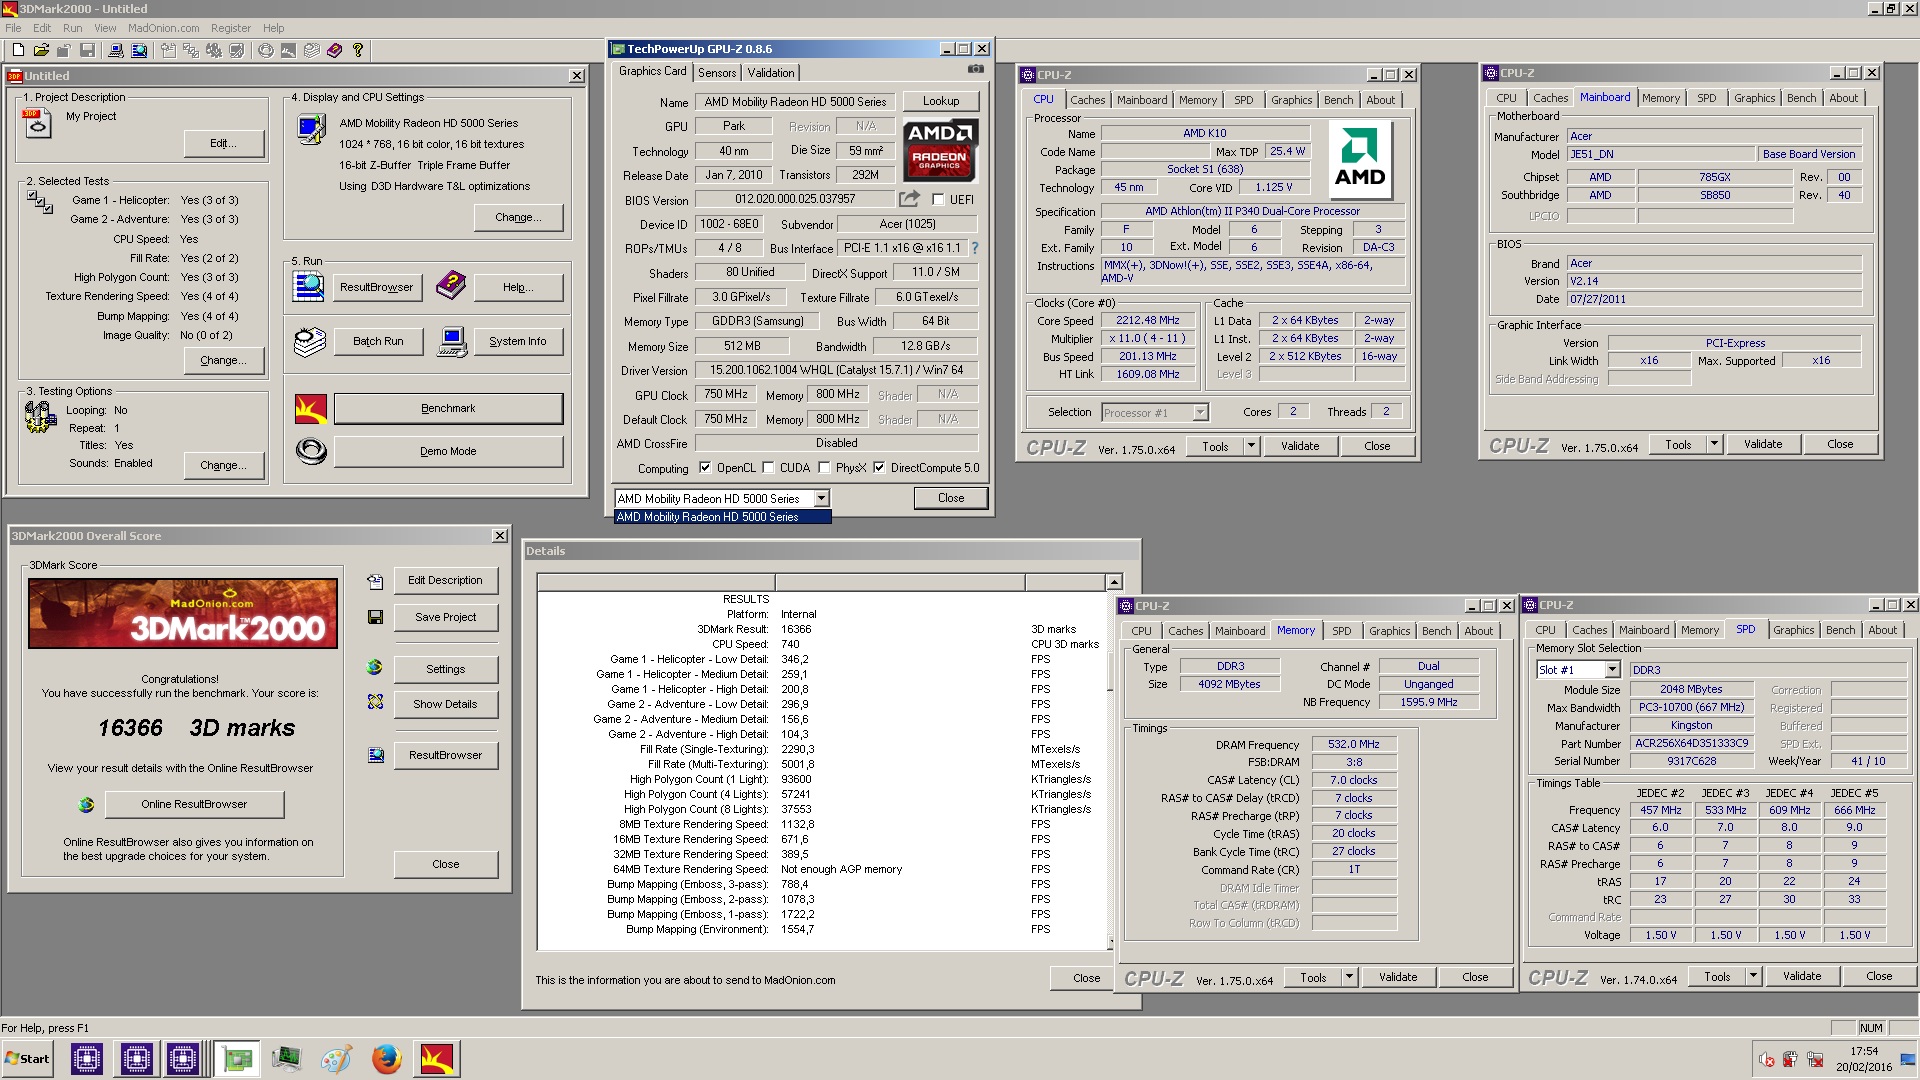This screenshot has width=1920, height=1080.
Task: Toggle the UEFI checkbox in GPU-Z
Action: click(x=938, y=200)
